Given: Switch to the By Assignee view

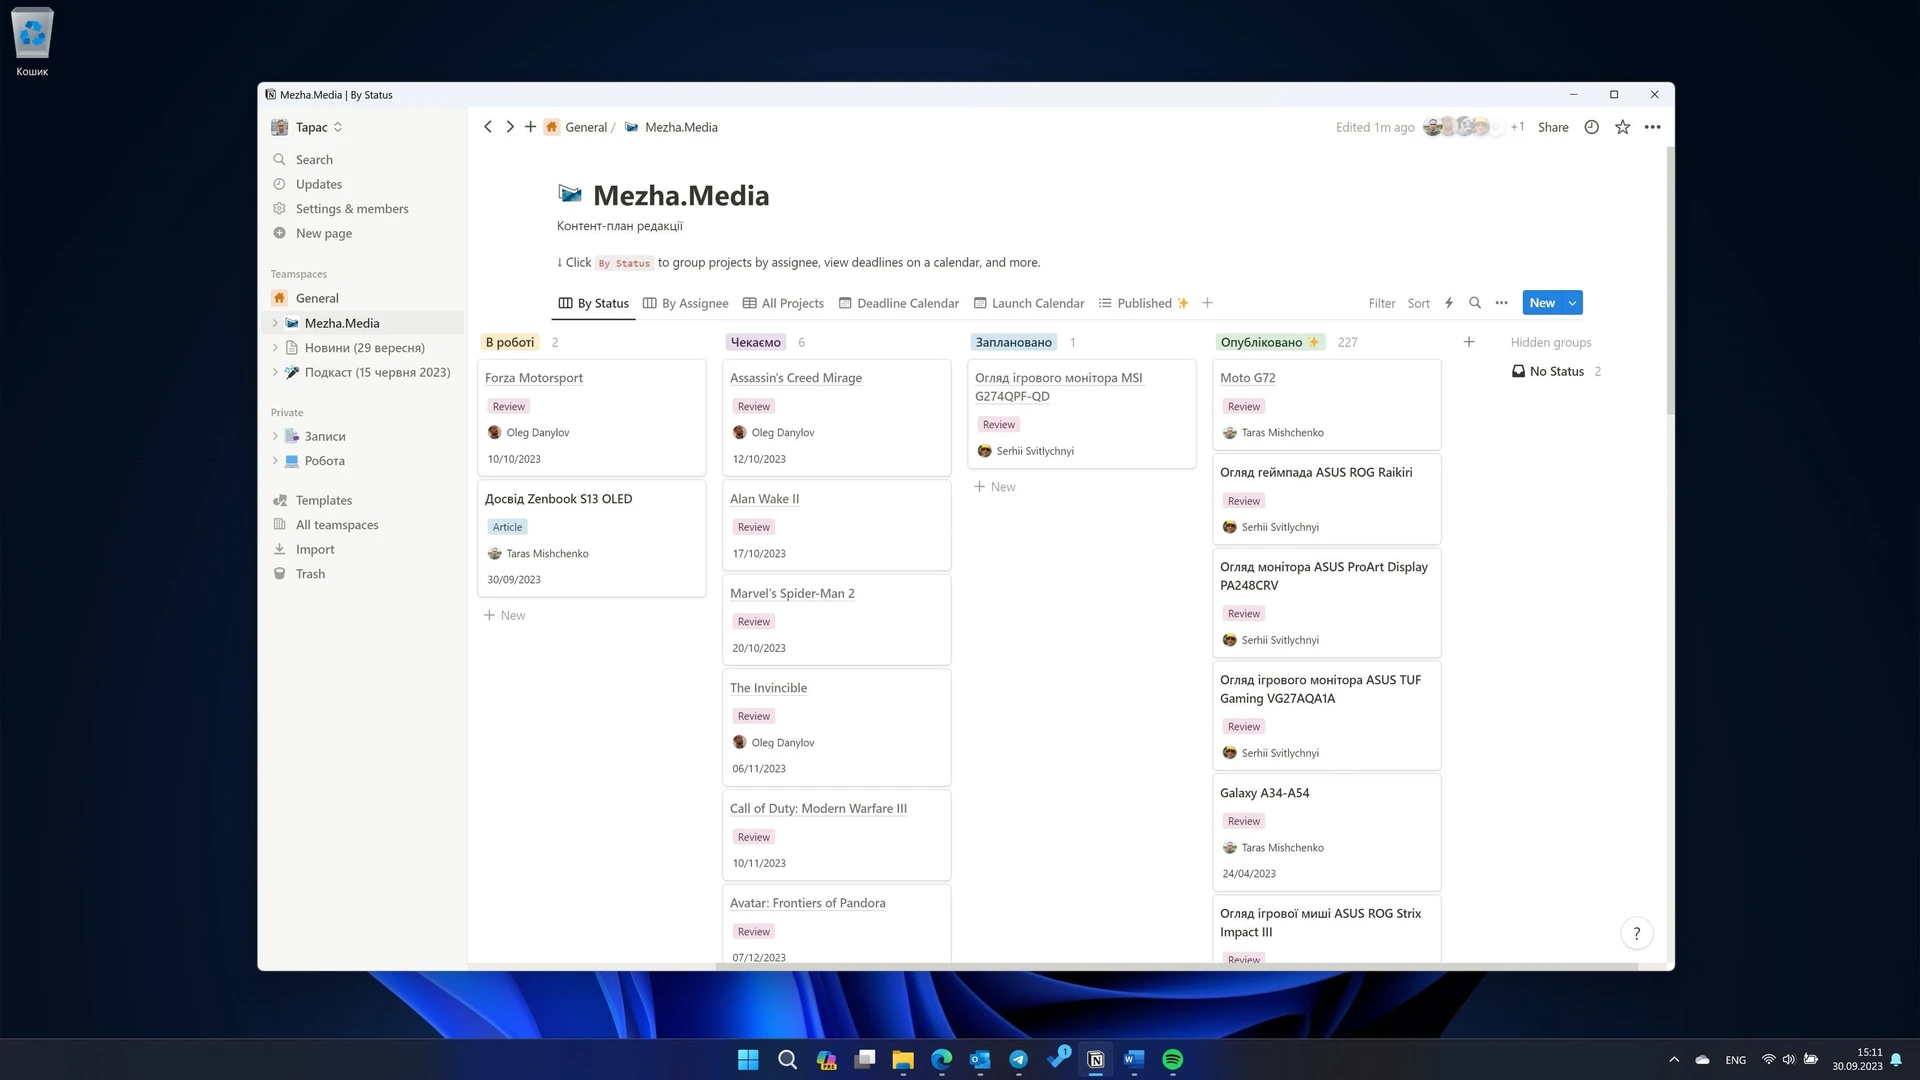Looking at the screenshot, I should 685,303.
